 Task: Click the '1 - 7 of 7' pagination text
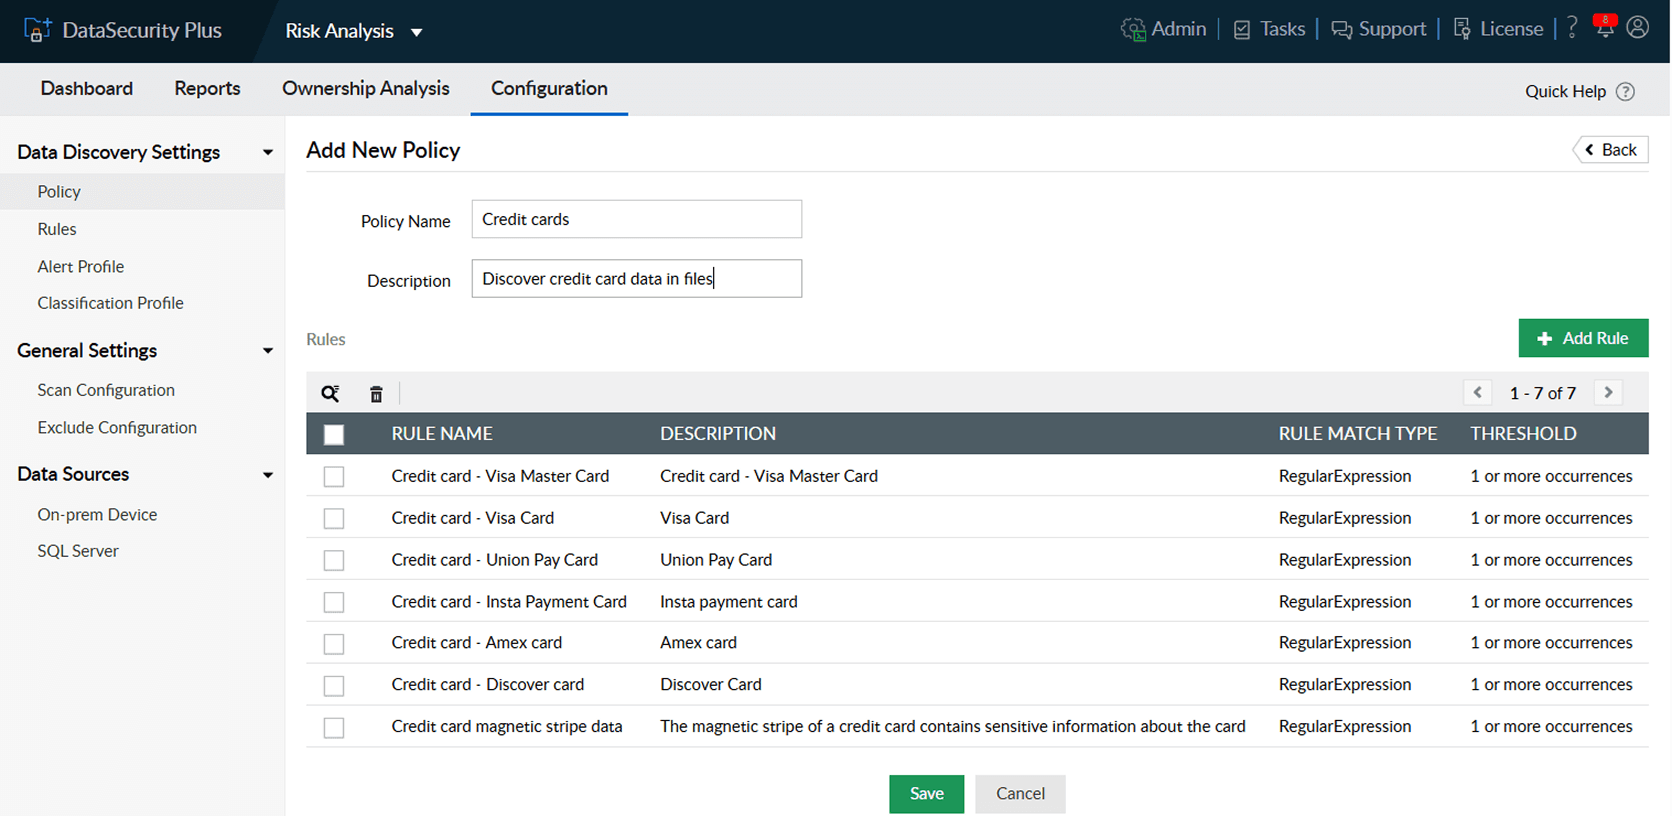(1543, 393)
